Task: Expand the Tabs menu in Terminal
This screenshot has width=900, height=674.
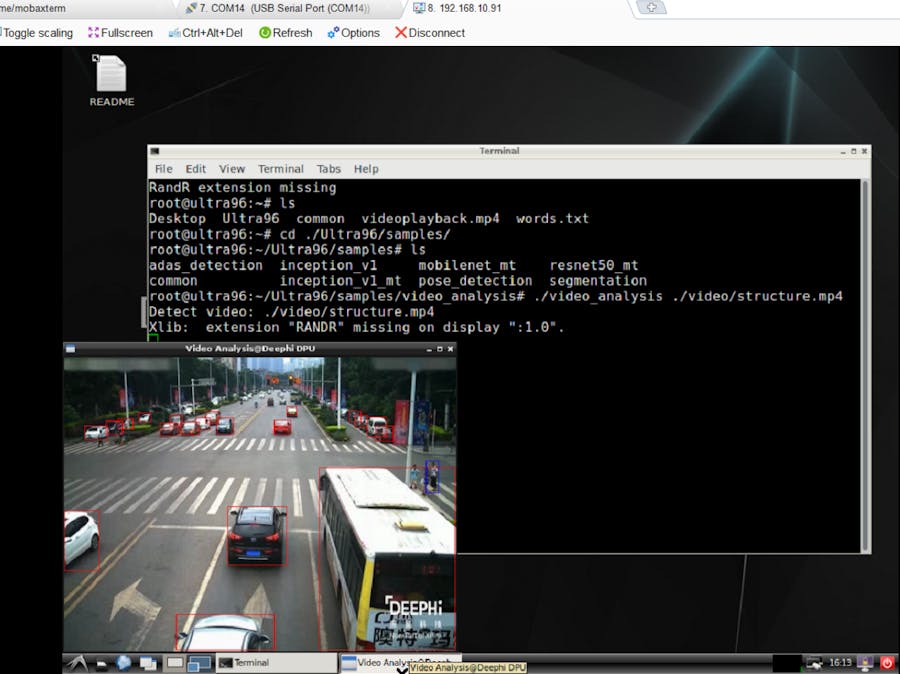Action: coord(329,169)
